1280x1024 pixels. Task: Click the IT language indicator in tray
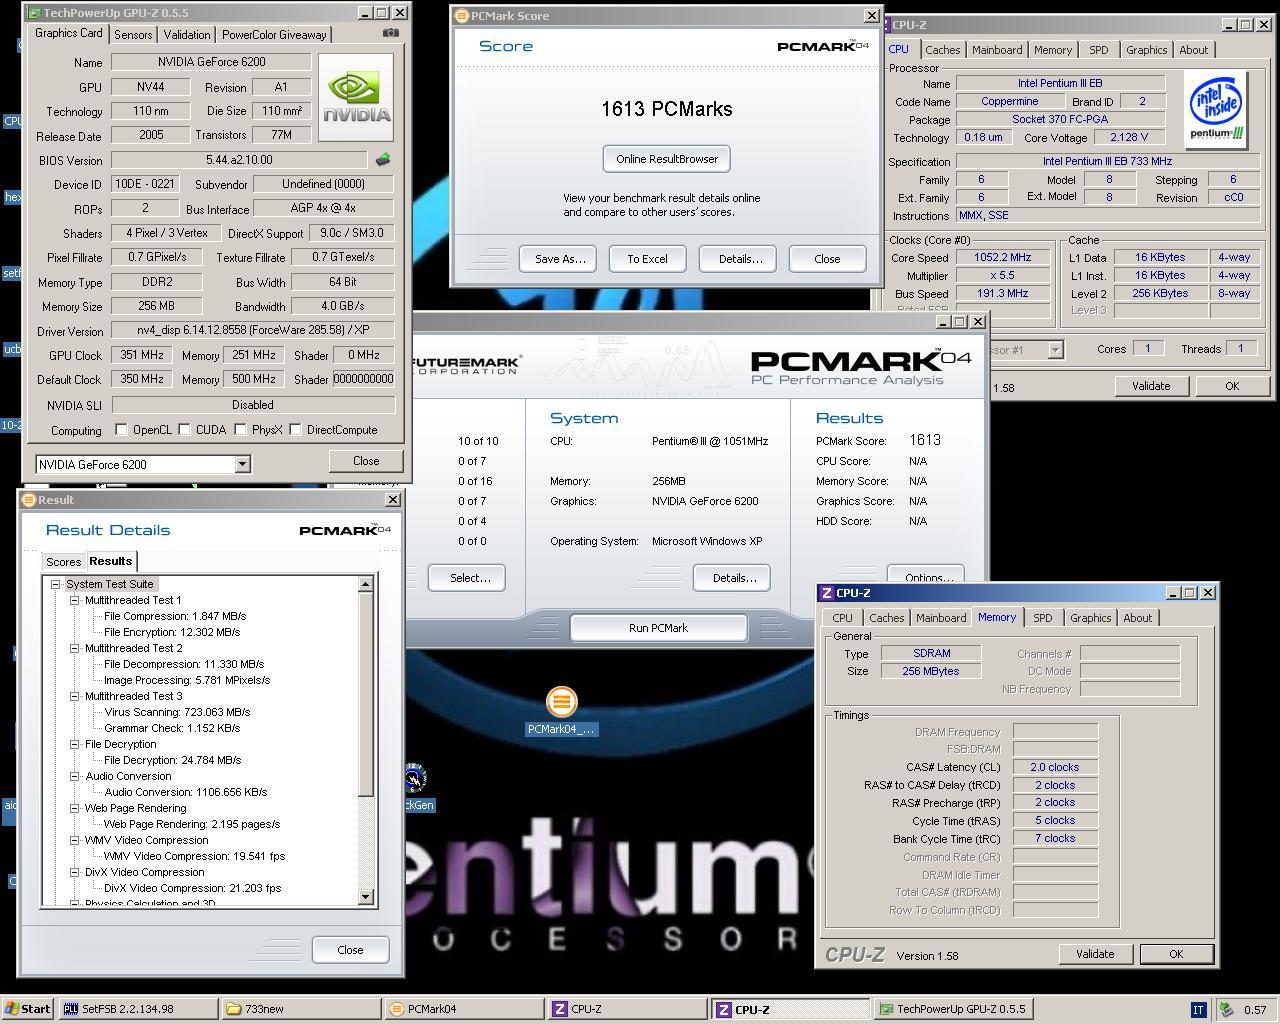pyautogui.click(x=1198, y=1009)
